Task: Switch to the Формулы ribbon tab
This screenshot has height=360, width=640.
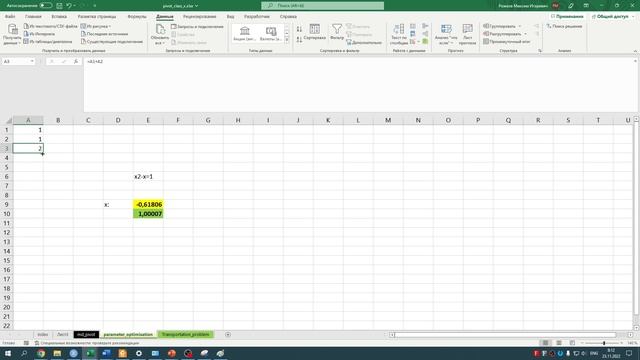Action: [137, 17]
